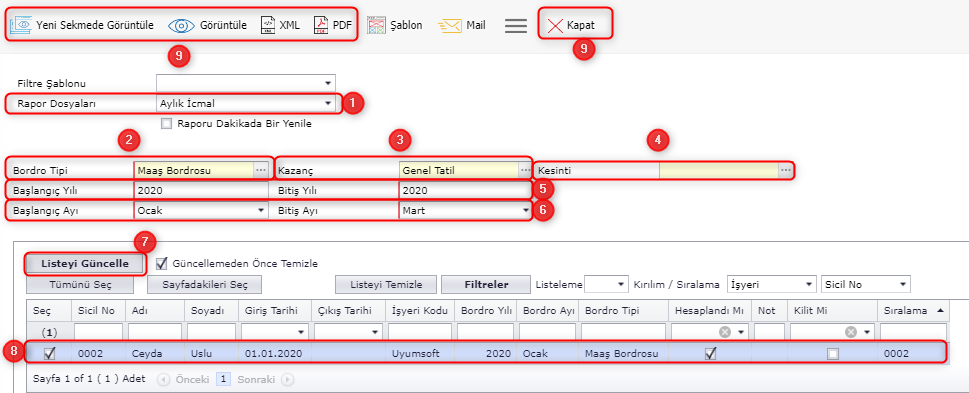Image resolution: width=969 pixels, height=393 pixels.
Task: Clear Hesaplandı Mı filter icon
Action: pos(725,332)
